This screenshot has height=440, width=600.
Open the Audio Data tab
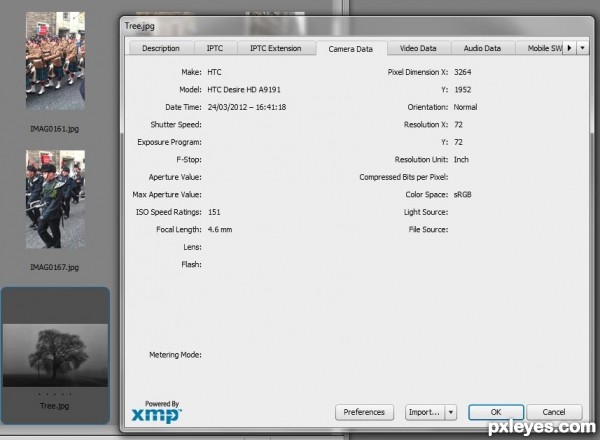(x=482, y=48)
